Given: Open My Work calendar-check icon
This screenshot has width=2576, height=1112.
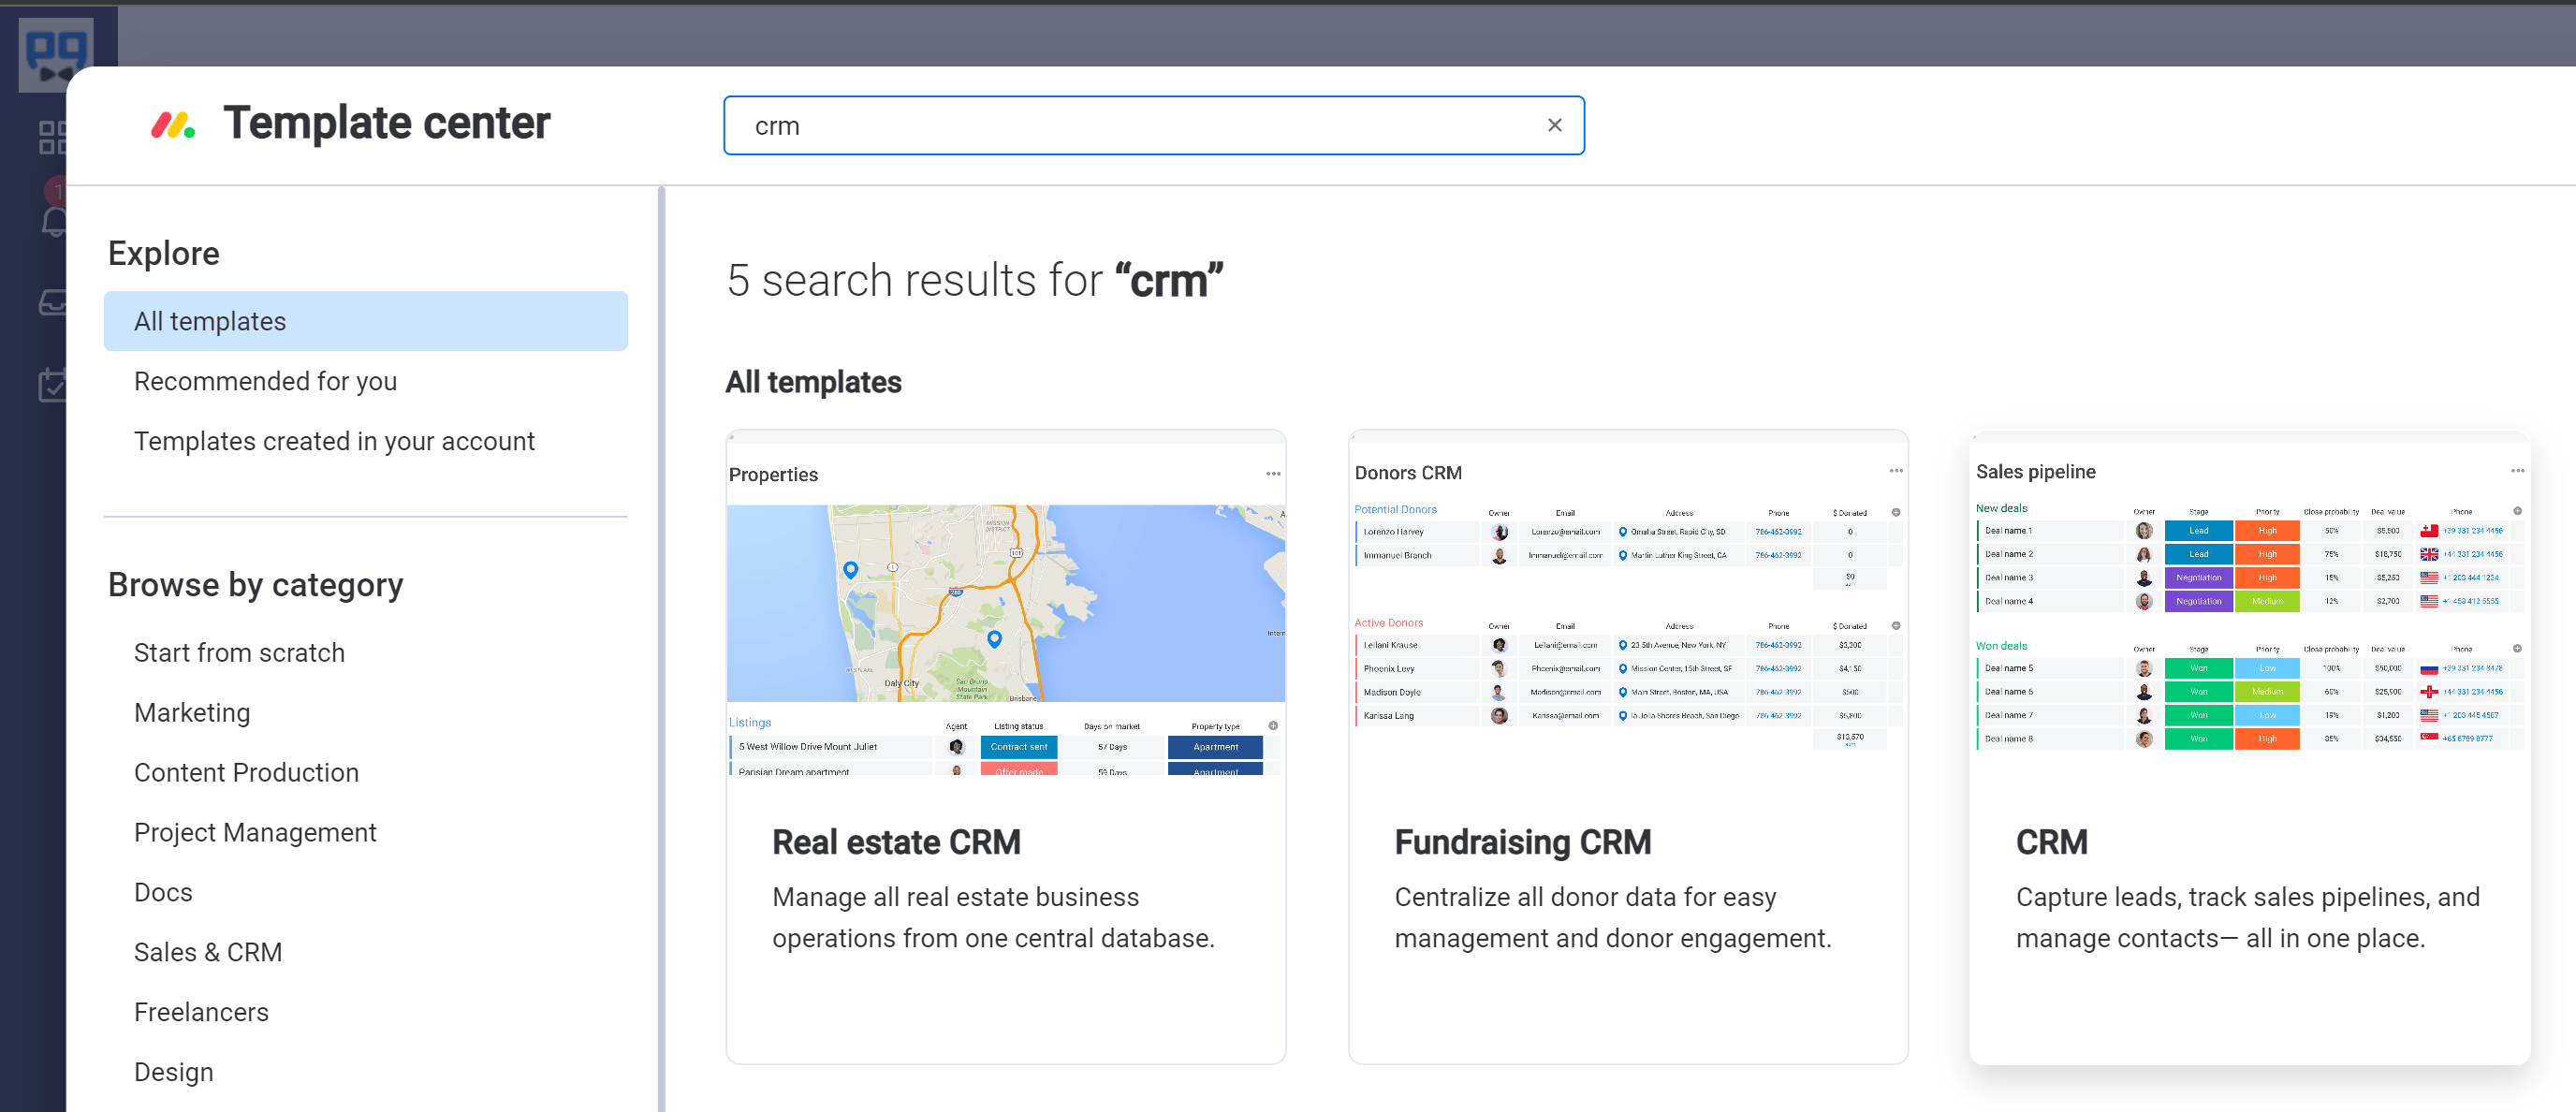Looking at the screenshot, I should pyautogui.click(x=52, y=384).
